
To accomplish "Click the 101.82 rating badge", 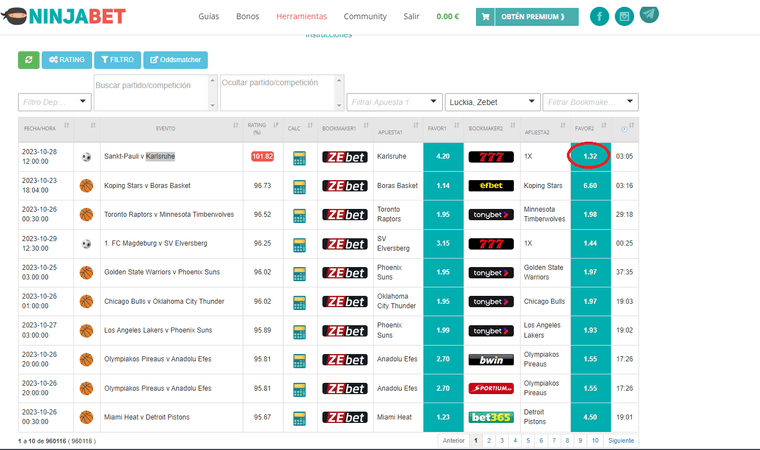I will pyautogui.click(x=262, y=156).
